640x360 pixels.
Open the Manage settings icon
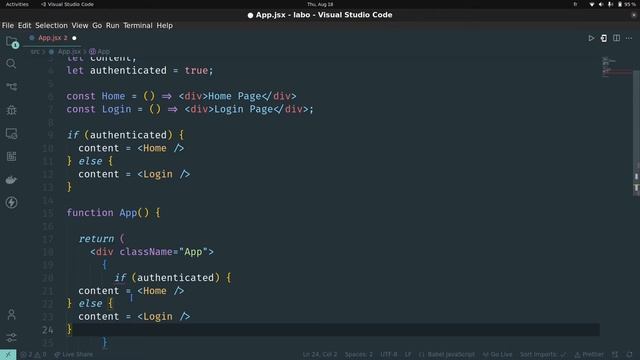point(11,337)
